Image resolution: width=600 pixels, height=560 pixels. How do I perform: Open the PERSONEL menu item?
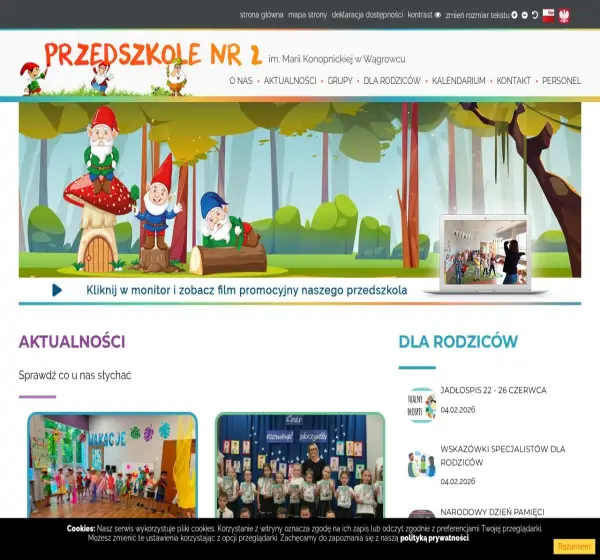point(561,81)
